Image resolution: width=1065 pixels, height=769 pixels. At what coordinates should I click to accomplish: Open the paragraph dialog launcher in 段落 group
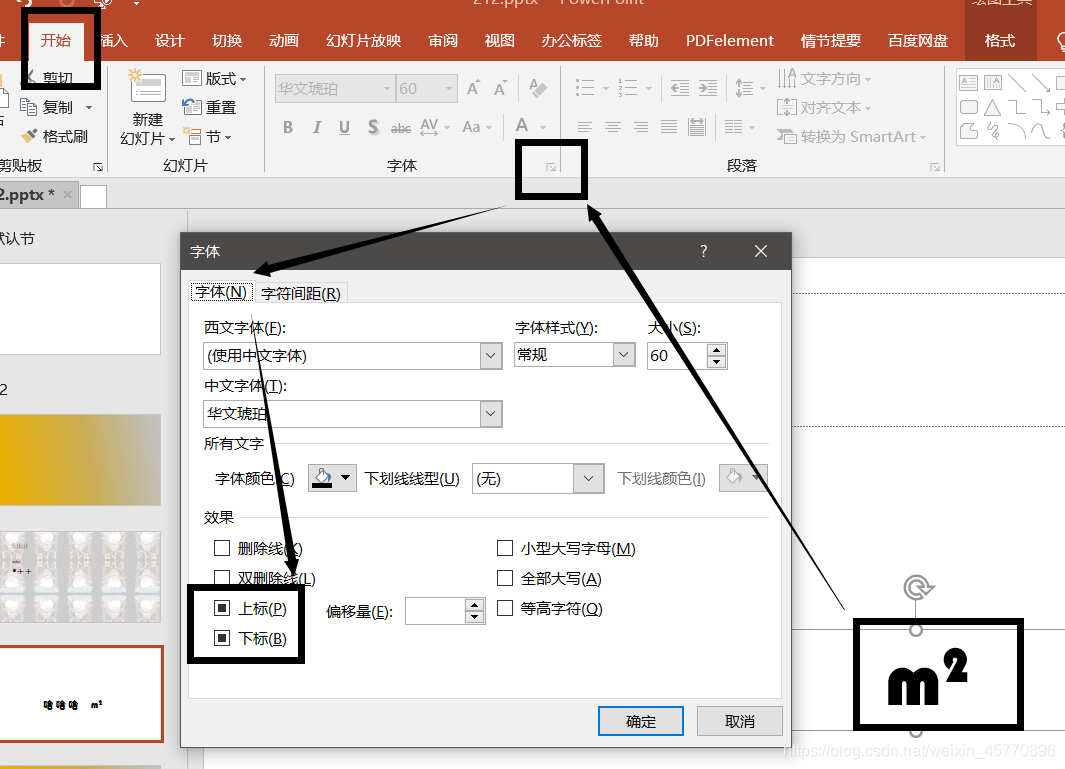[935, 167]
